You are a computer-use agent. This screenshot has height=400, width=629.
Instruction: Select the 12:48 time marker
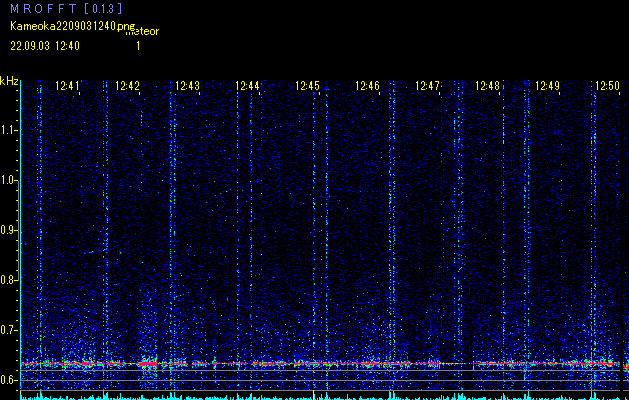coord(487,86)
